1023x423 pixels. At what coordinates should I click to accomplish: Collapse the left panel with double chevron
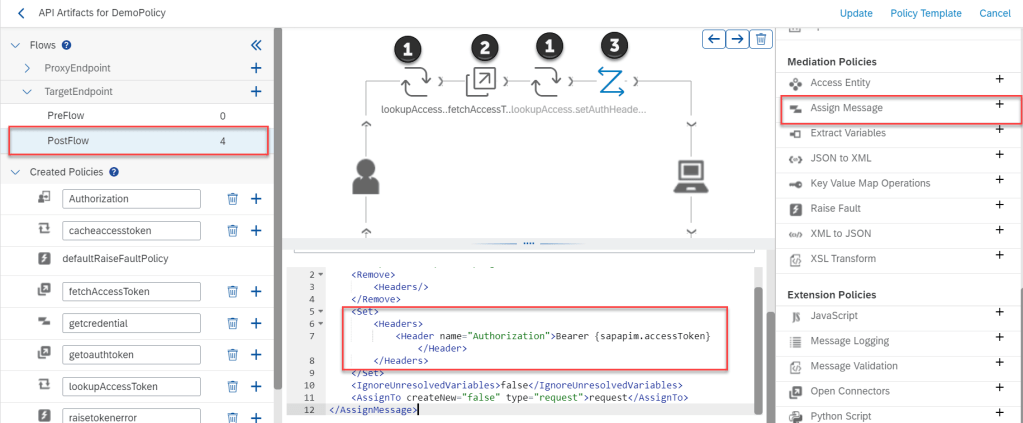coord(255,45)
